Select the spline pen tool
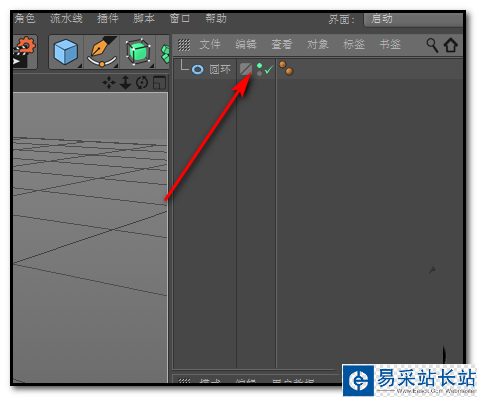 tap(102, 52)
